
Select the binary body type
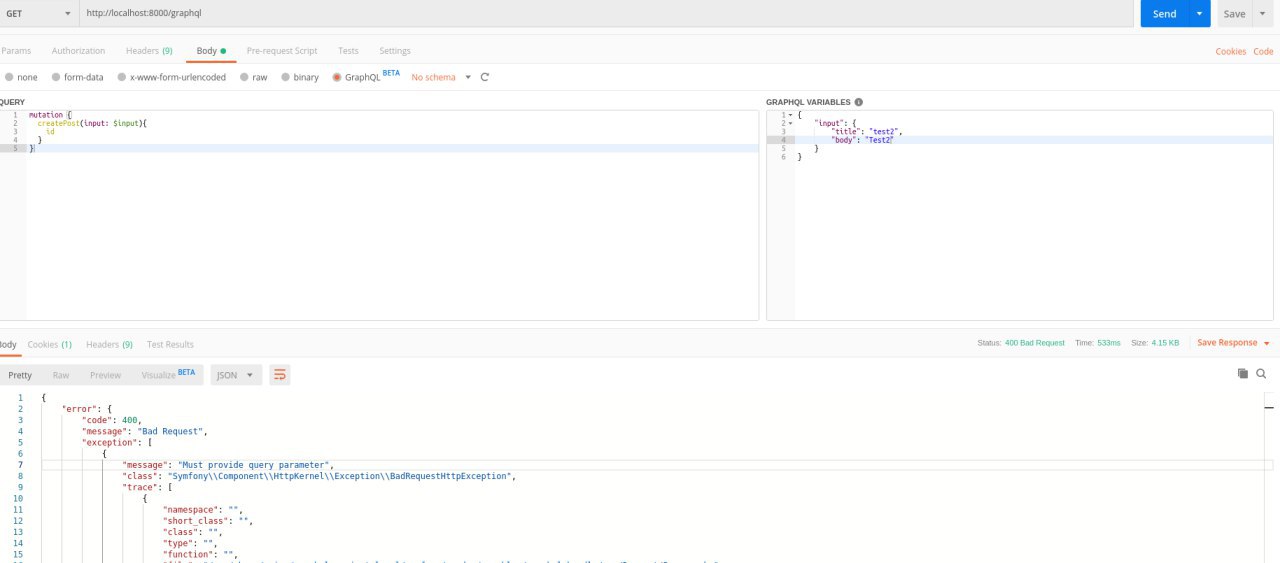point(299,77)
